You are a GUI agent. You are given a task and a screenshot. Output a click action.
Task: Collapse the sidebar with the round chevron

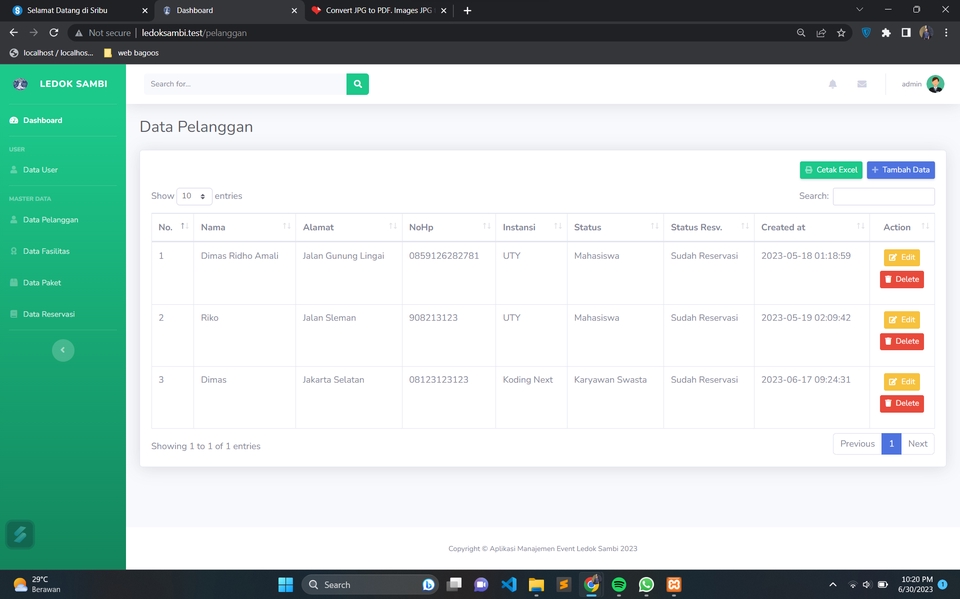tap(63, 350)
